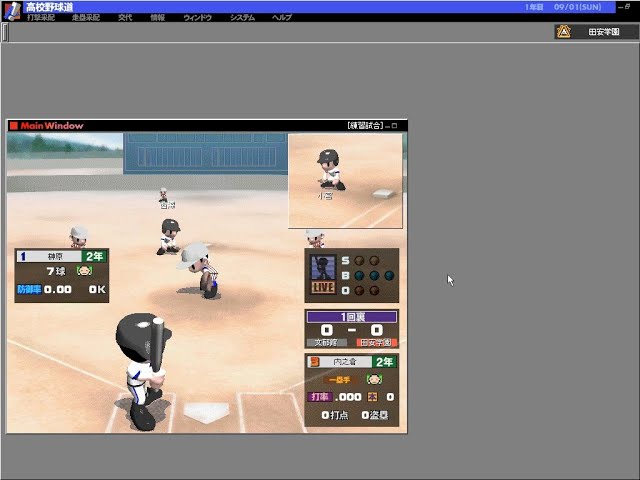Click the 0K strikeout count text
The height and width of the screenshot is (480, 640).
[x=97, y=289]
